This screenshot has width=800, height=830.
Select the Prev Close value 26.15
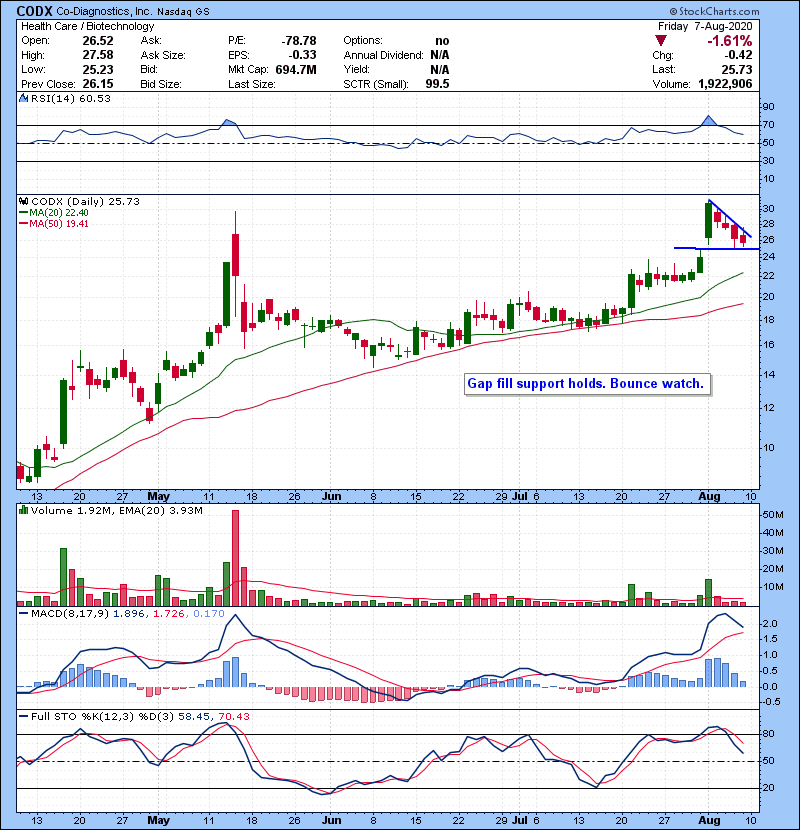98,84
